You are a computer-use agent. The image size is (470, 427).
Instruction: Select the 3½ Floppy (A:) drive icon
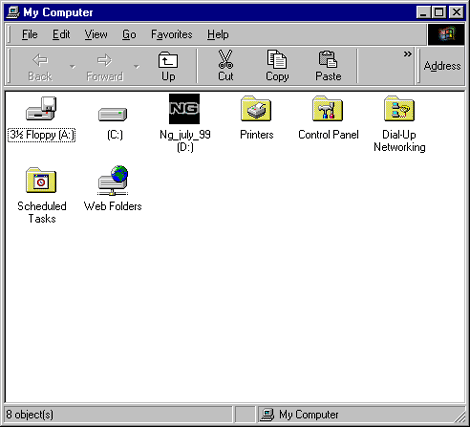pyautogui.click(x=41, y=109)
